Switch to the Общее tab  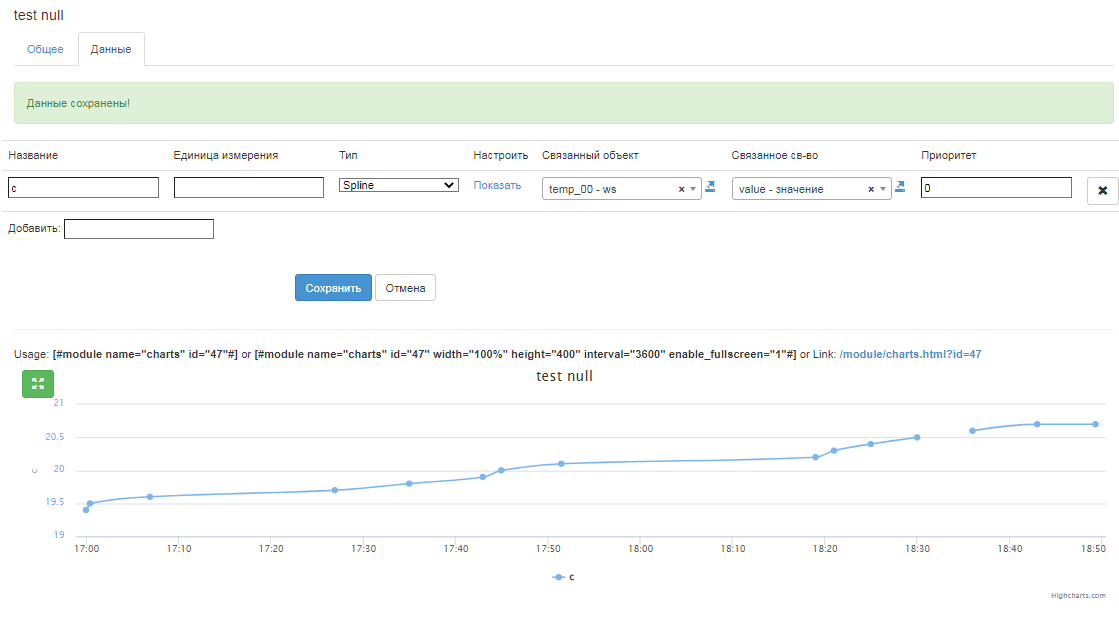(x=45, y=49)
